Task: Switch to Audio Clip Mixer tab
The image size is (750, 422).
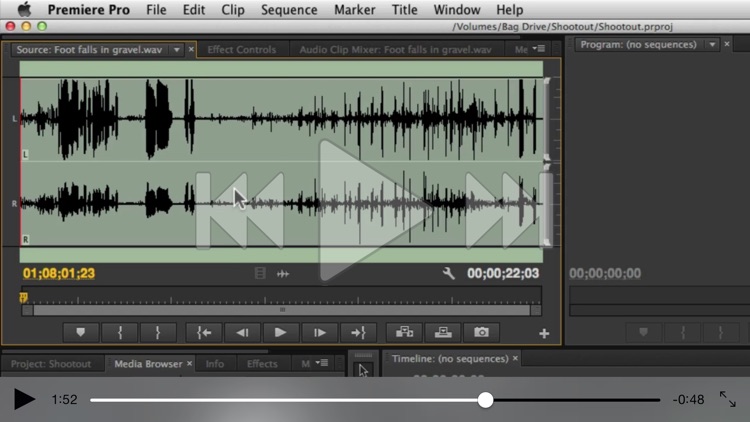Action: (395, 50)
